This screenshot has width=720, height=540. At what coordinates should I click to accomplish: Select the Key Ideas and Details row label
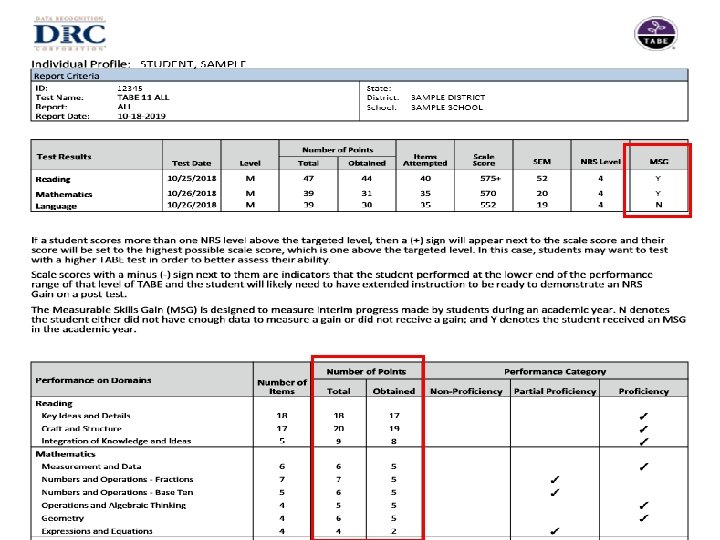click(x=86, y=416)
